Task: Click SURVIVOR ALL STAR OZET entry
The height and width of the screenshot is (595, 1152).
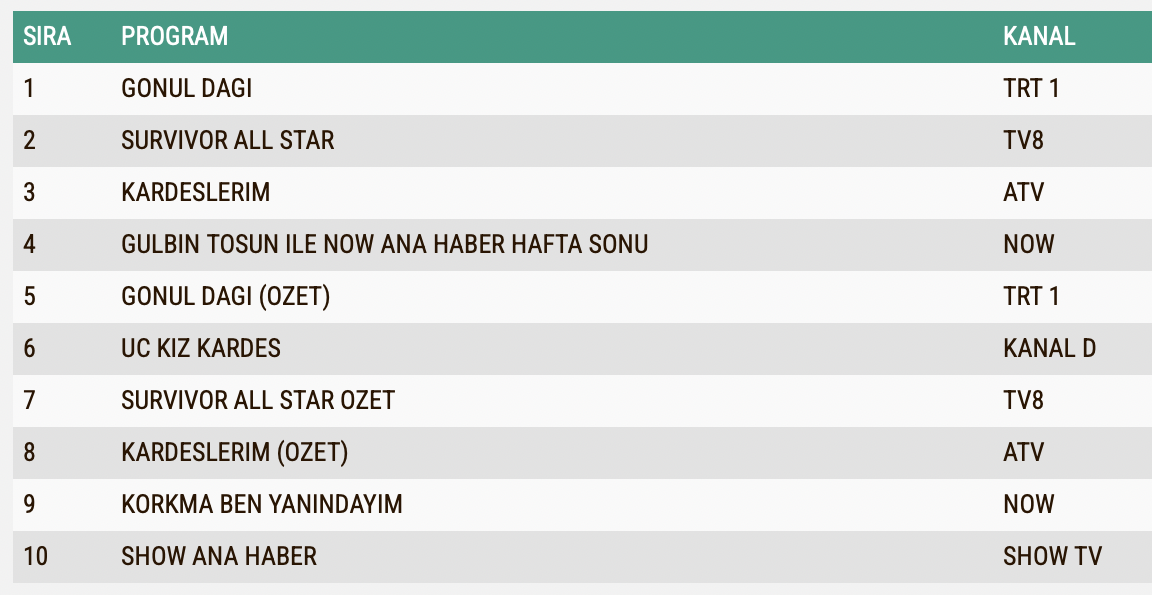Action: click(258, 400)
